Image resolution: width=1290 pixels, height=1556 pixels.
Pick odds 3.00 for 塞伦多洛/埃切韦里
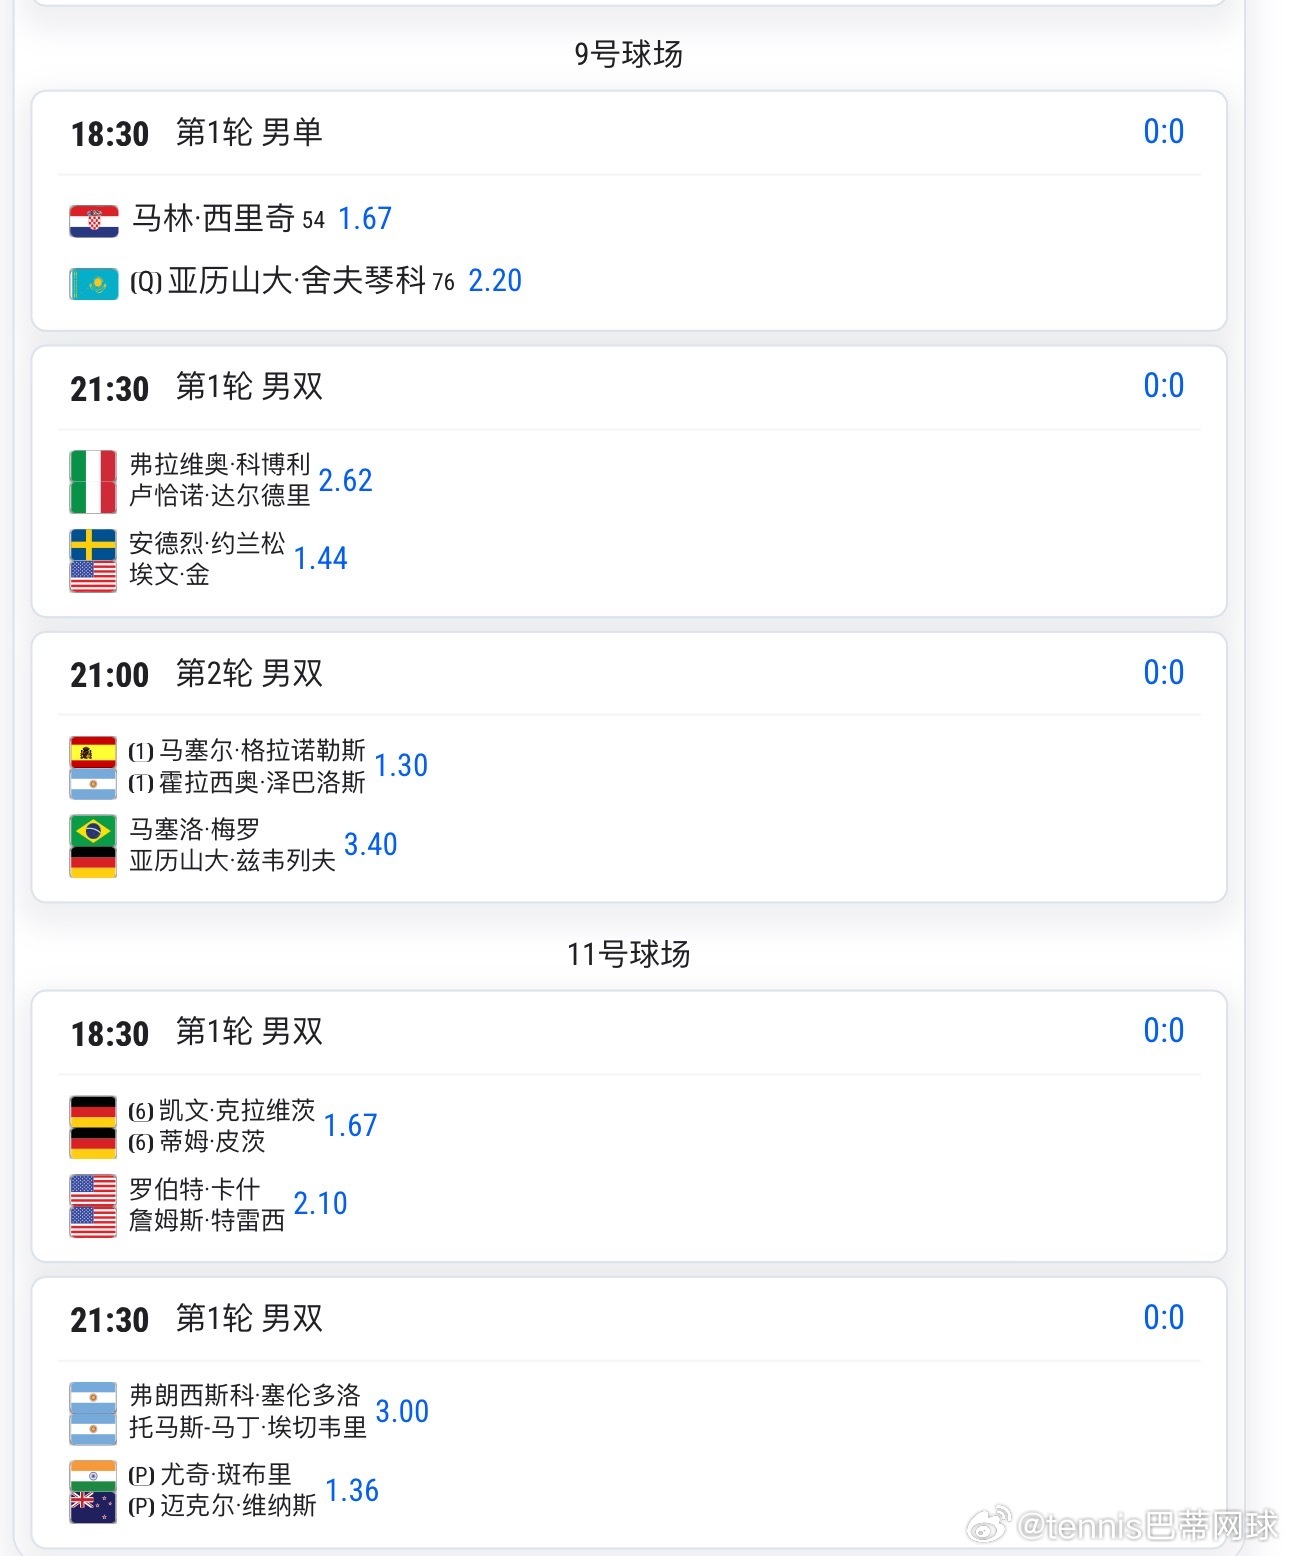(402, 1412)
